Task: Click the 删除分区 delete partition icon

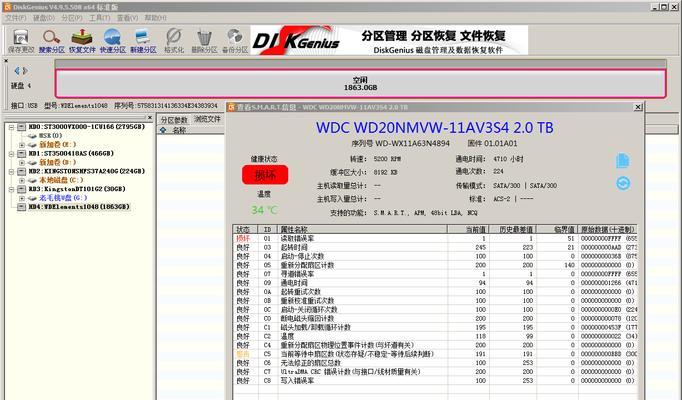Action: [x=204, y=40]
